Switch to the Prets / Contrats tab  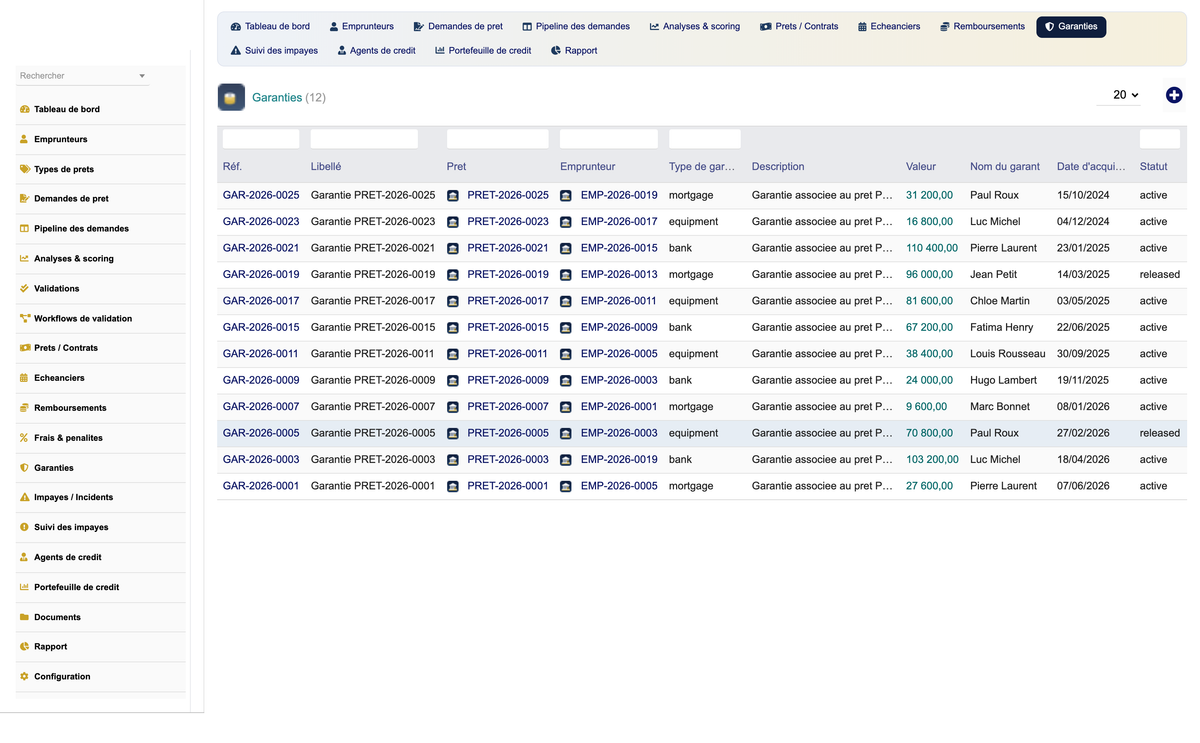point(799,26)
